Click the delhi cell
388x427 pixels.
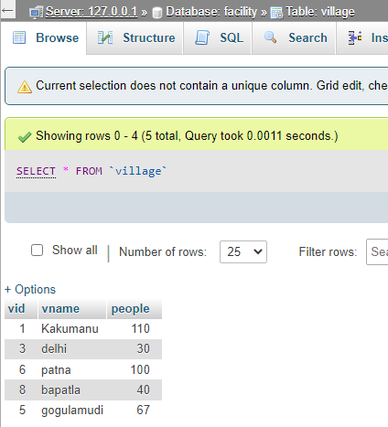(x=54, y=349)
